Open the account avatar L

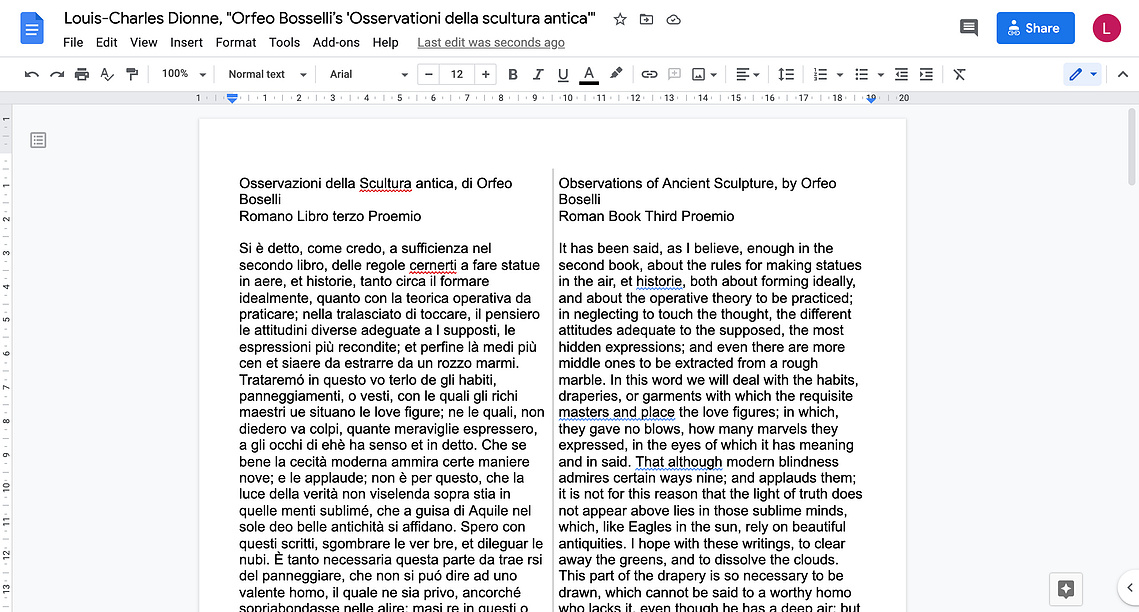tap(1106, 28)
